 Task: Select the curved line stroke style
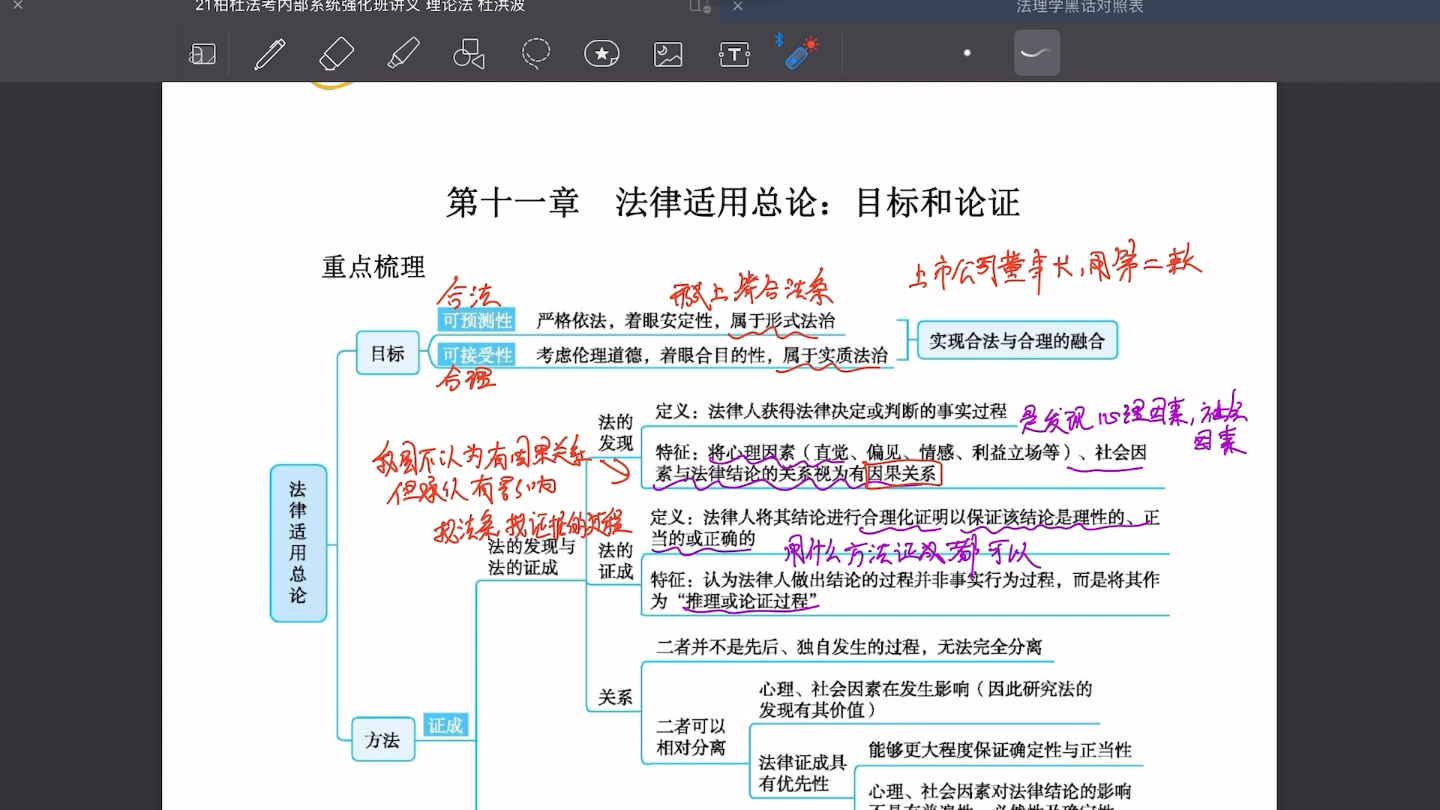tap(1037, 53)
